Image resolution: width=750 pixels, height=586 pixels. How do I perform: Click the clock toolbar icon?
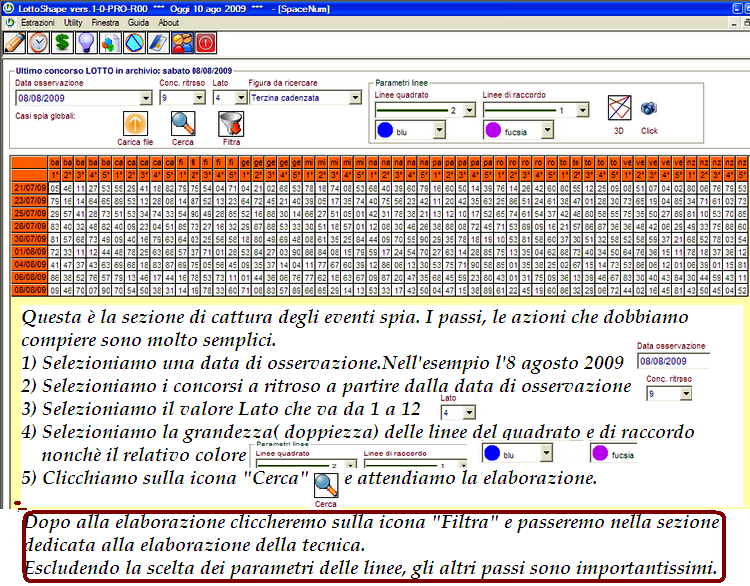coord(38,43)
